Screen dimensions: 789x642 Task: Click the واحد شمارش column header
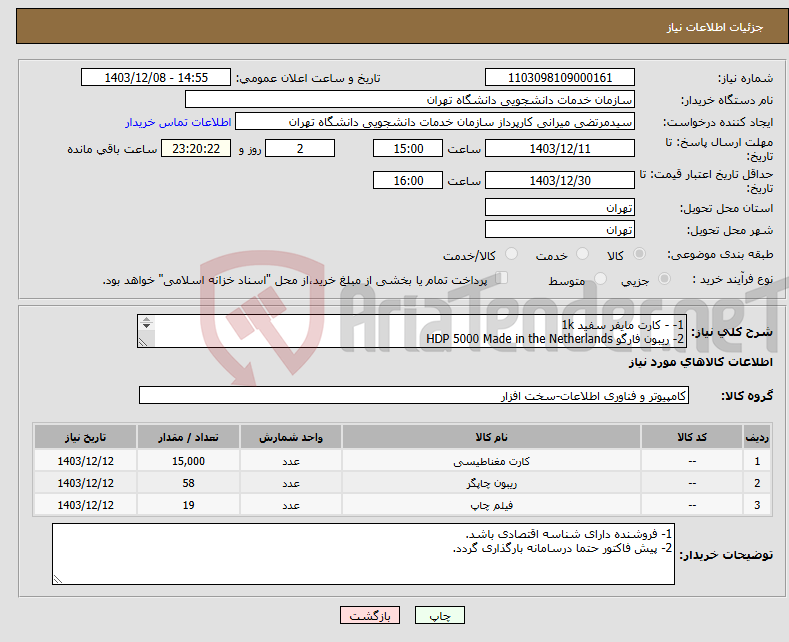pyautogui.click(x=291, y=437)
